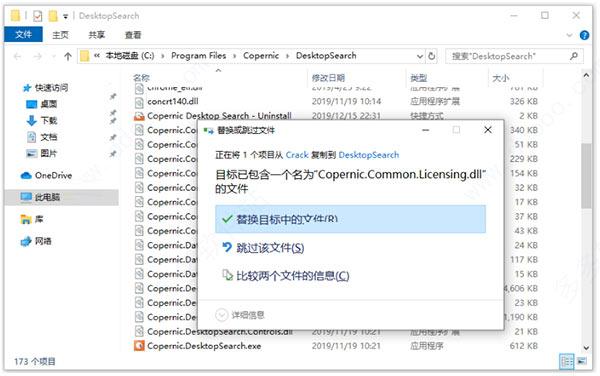This screenshot has height=376, width=600.
Task: Open the quick access toolbar dropdown arrow
Action: 65,16
